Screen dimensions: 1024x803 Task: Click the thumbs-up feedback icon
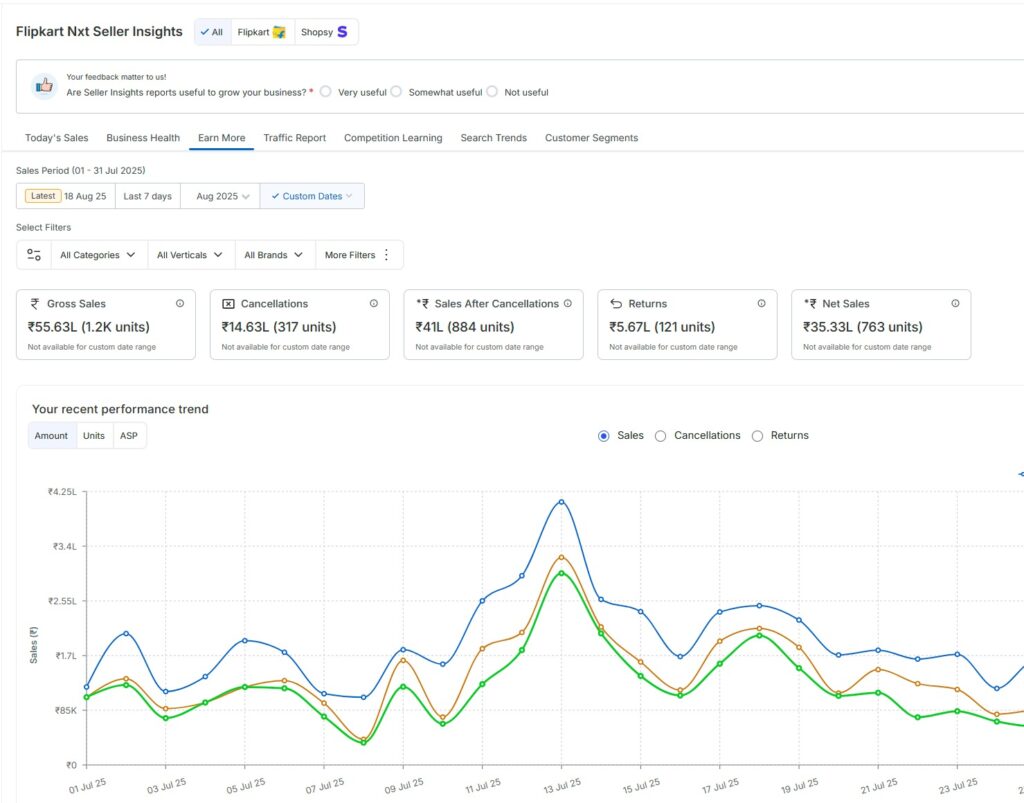click(x=44, y=86)
